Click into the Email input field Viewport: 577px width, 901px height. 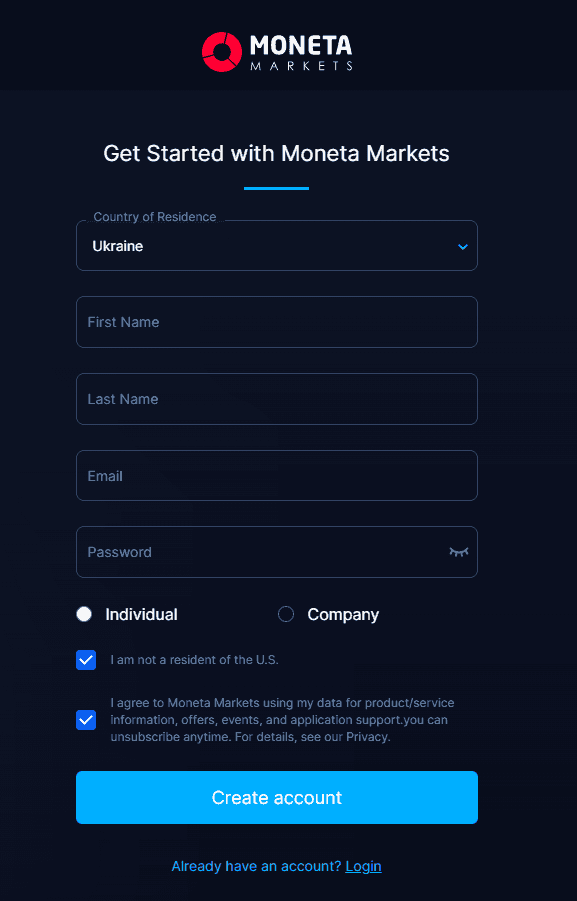[276, 475]
